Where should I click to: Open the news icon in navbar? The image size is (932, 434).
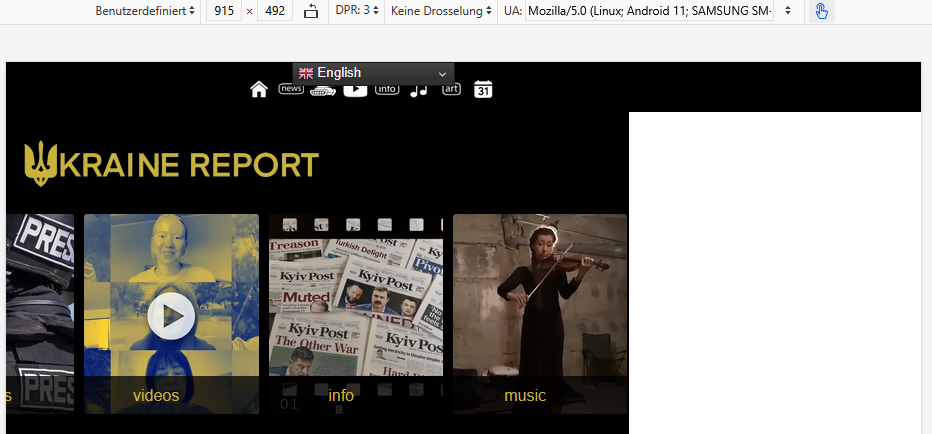click(291, 89)
